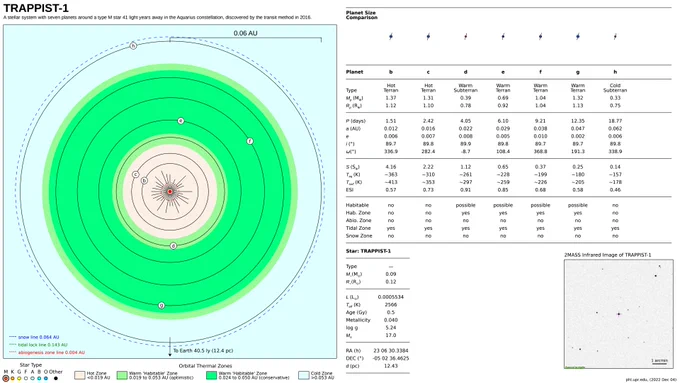Click the phl.upr.edu credit text
The height and width of the screenshot is (383, 680).
(651, 380)
